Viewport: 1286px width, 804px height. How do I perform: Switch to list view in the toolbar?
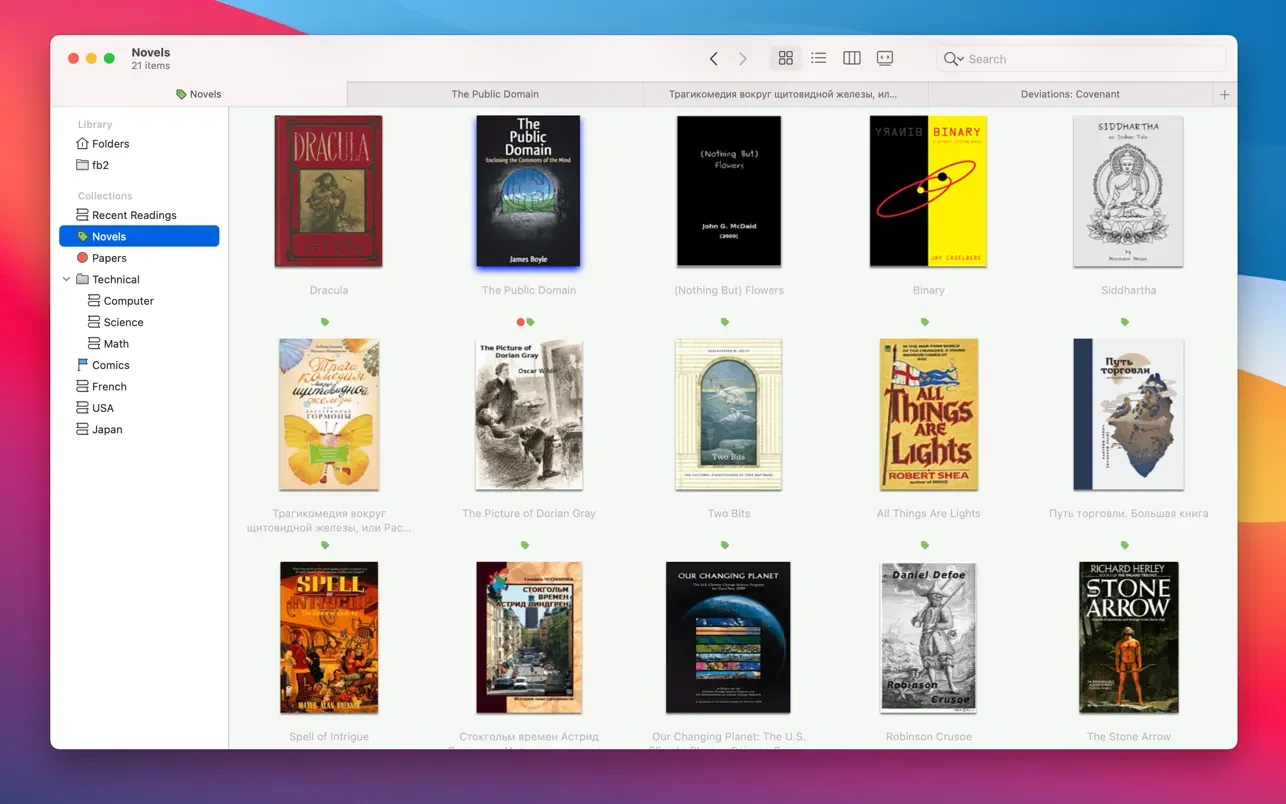[818, 58]
